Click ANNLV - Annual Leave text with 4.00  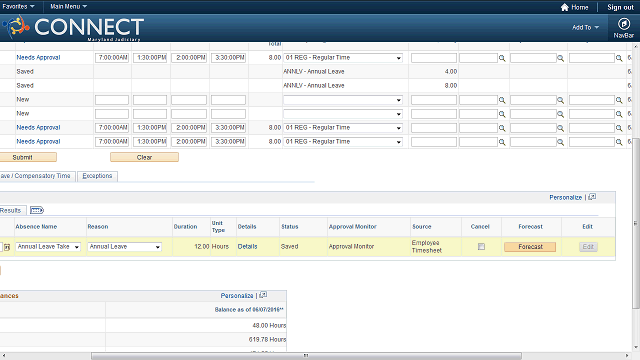313,71
